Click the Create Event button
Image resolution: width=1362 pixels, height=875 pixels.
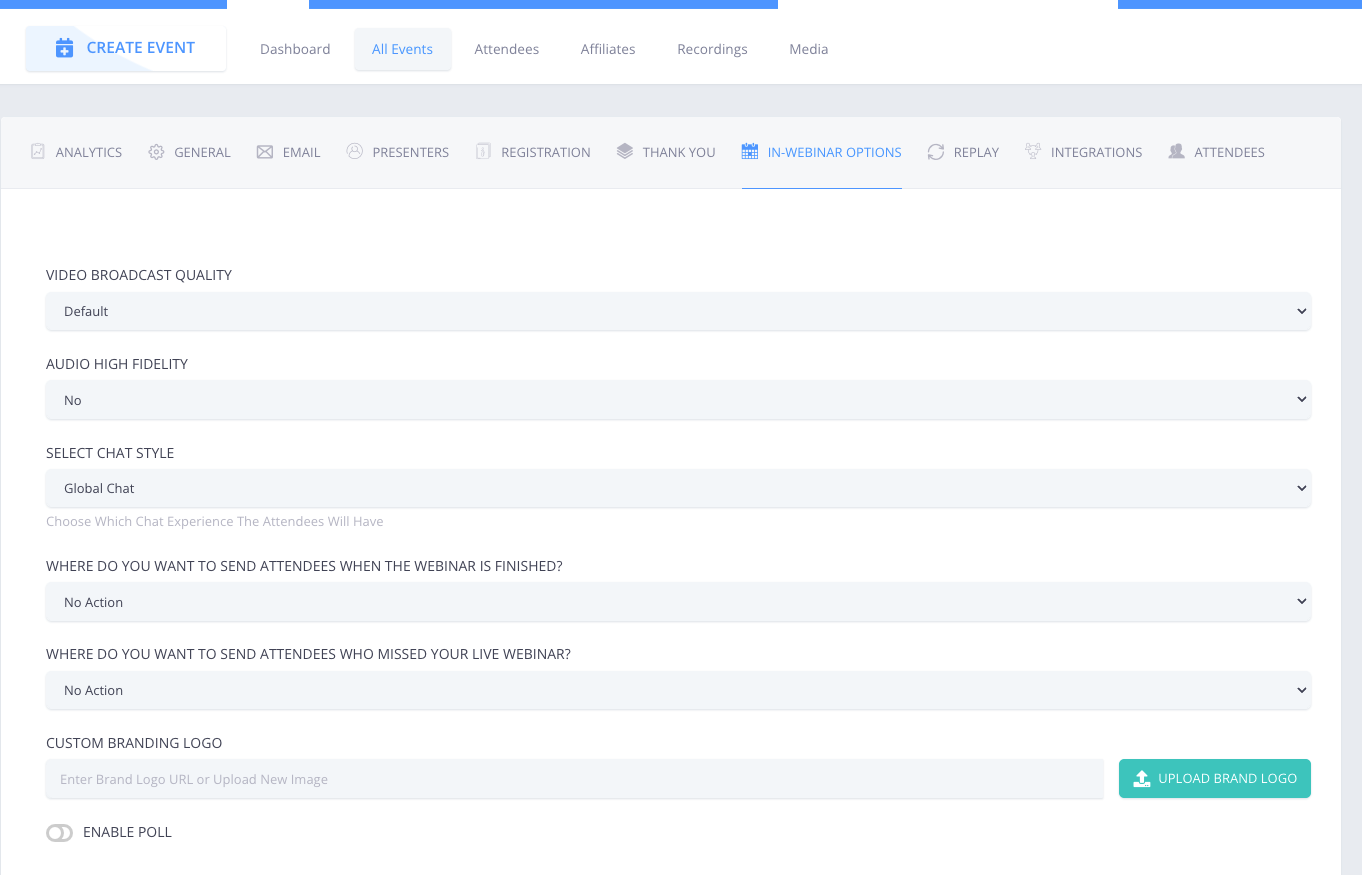tap(126, 48)
